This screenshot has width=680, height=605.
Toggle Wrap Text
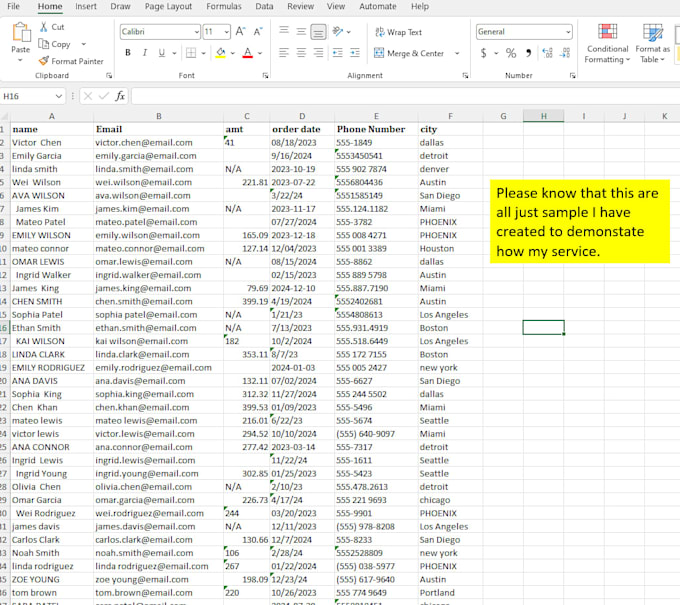(398, 32)
